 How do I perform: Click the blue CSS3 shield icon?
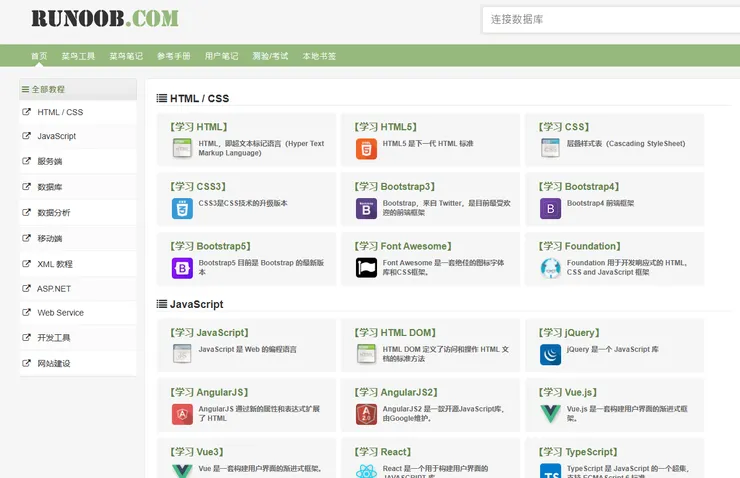182,208
